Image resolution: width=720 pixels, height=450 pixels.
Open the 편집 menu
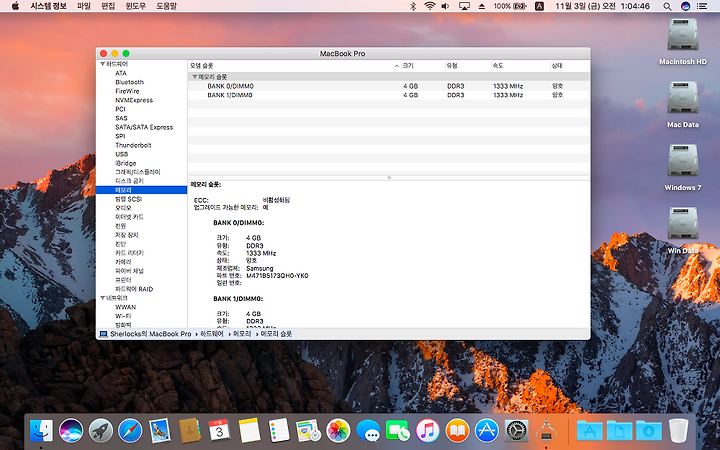tap(108, 6)
